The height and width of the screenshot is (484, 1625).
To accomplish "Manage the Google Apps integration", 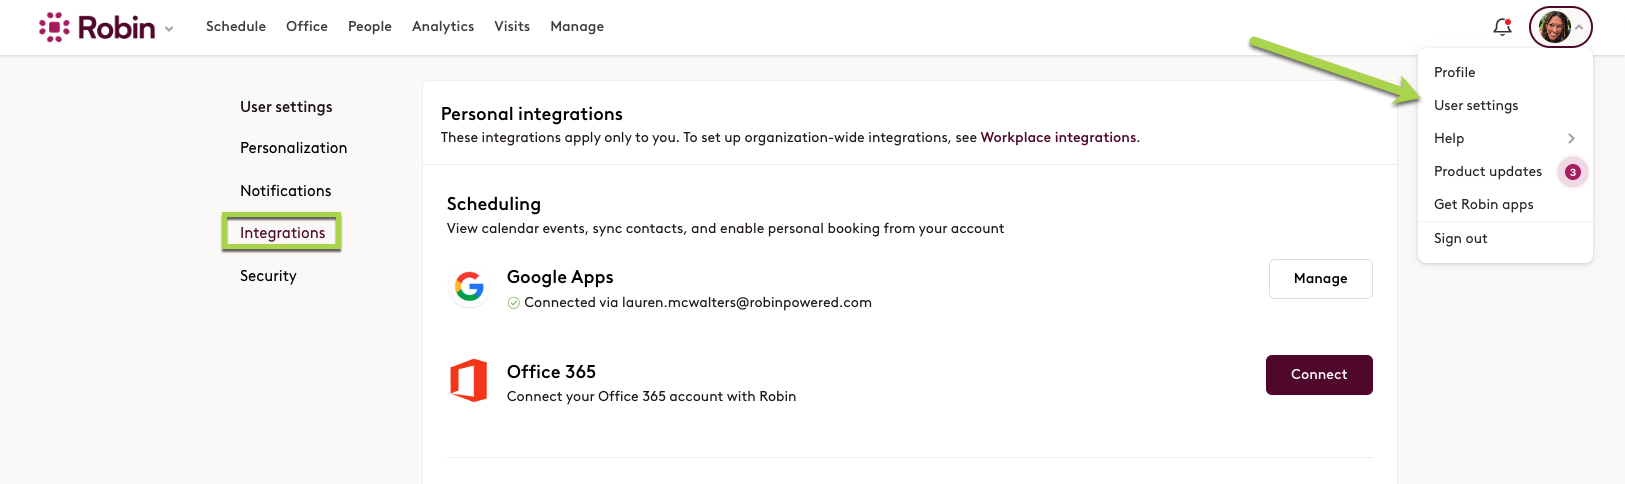I will tap(1320, 279).
